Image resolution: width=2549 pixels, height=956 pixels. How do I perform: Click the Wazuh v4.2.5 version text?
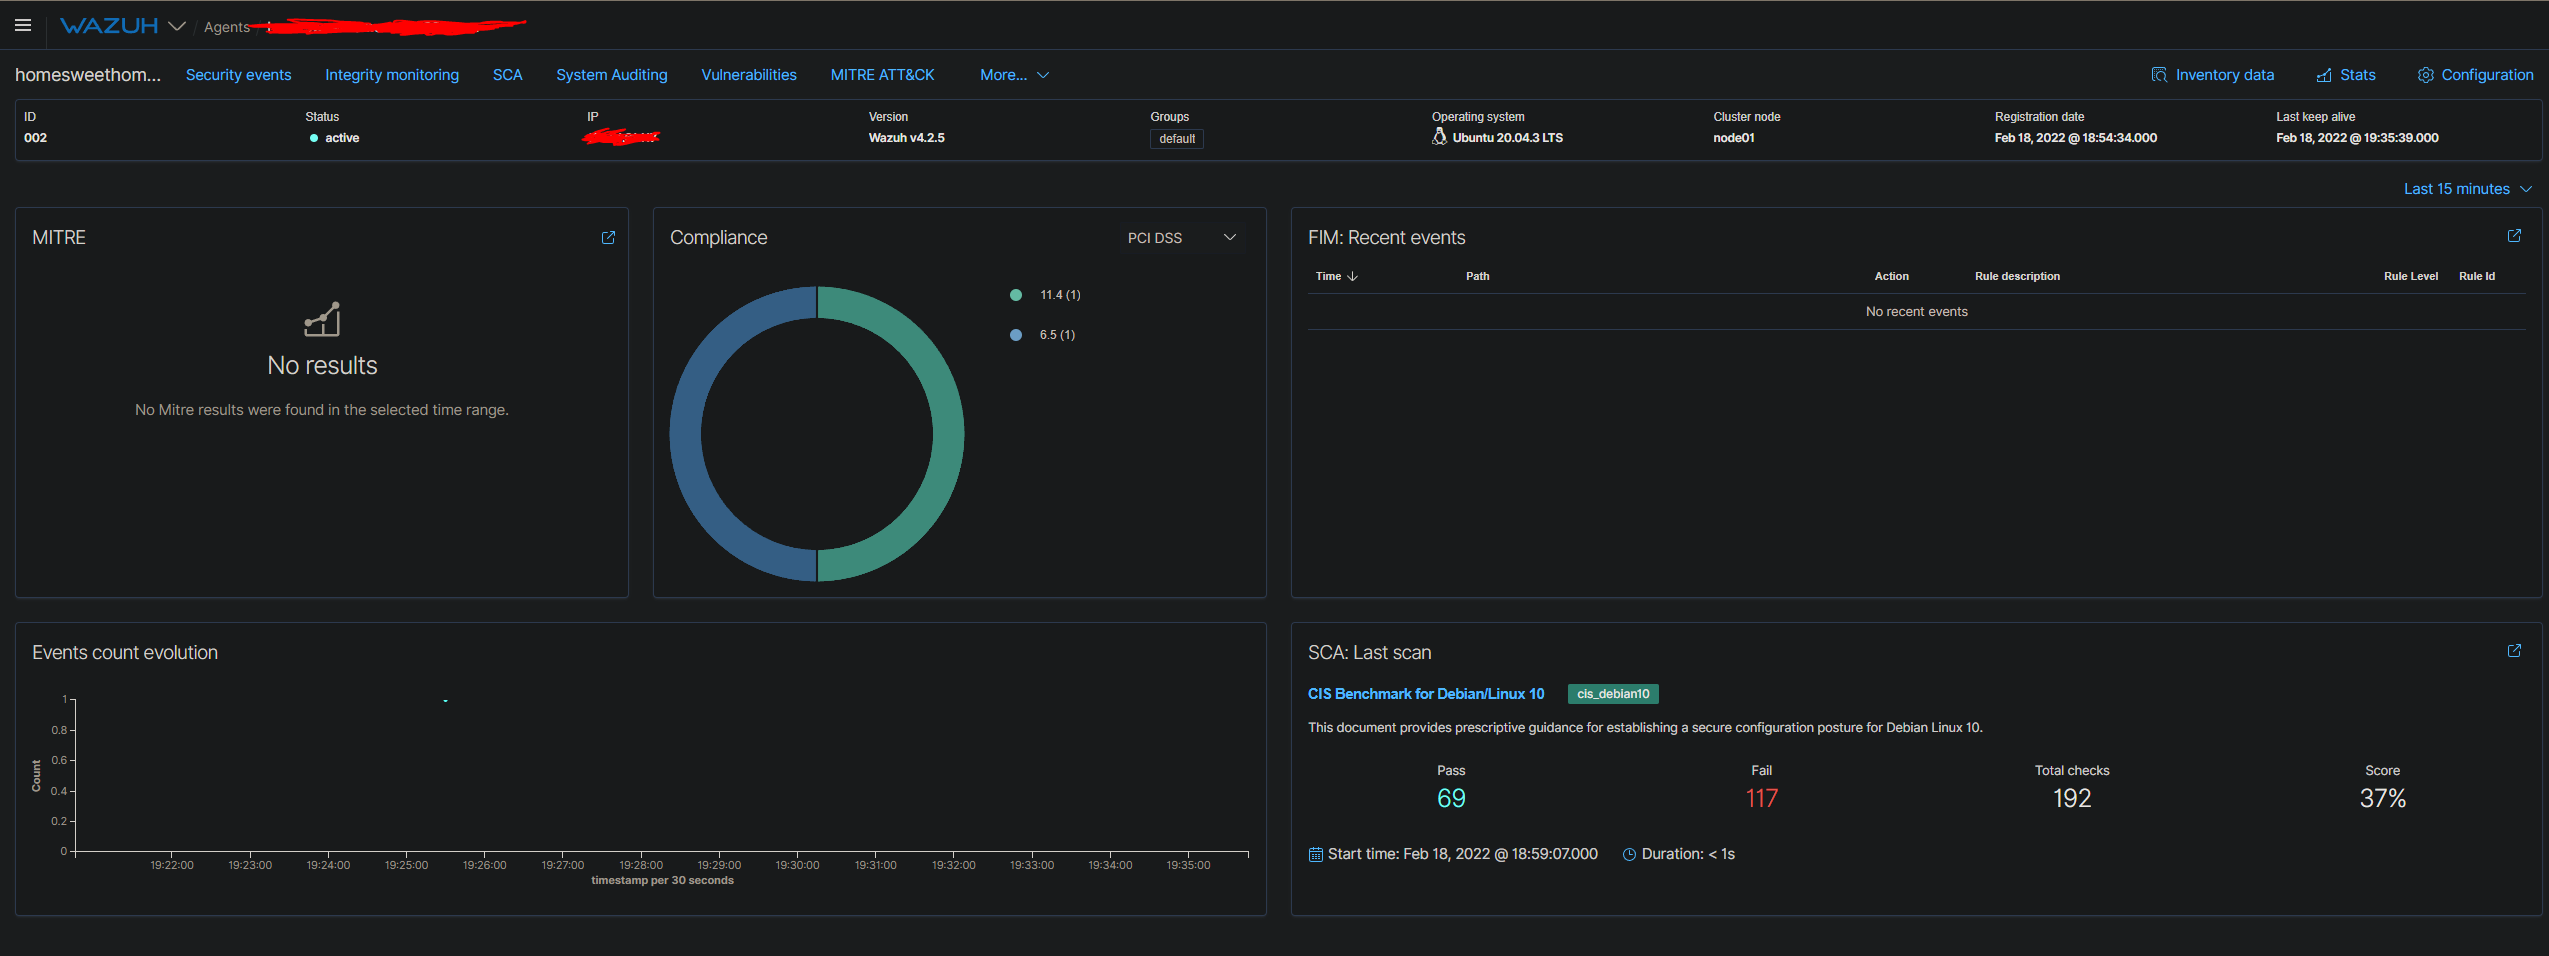(x=907, y=138)
